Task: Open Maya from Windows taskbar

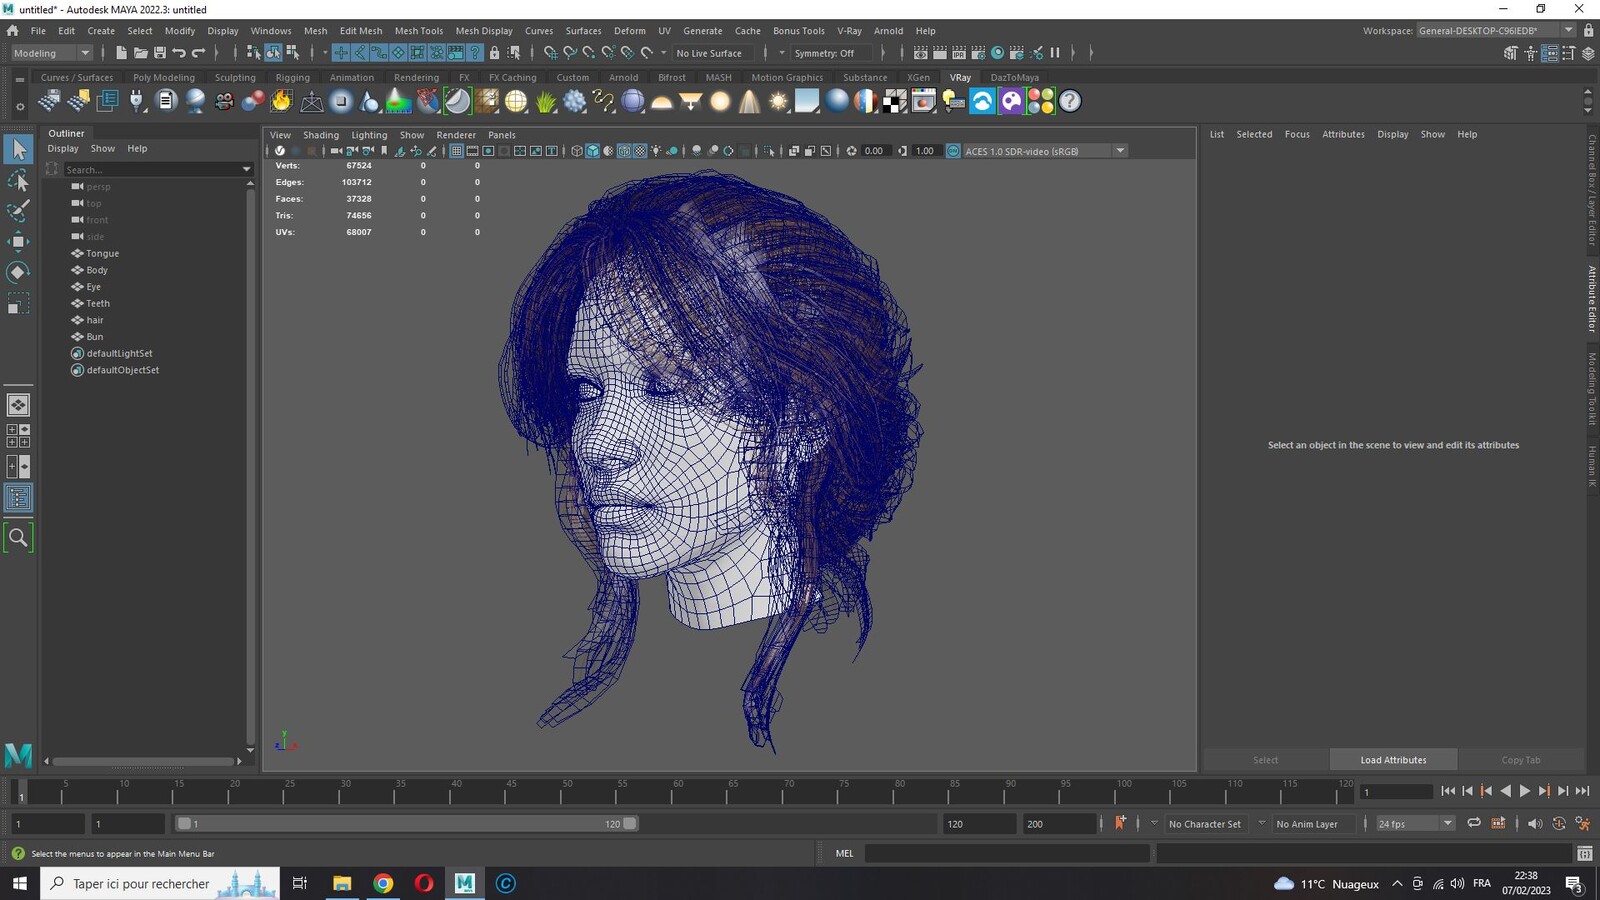Action: tap(465, 883)
